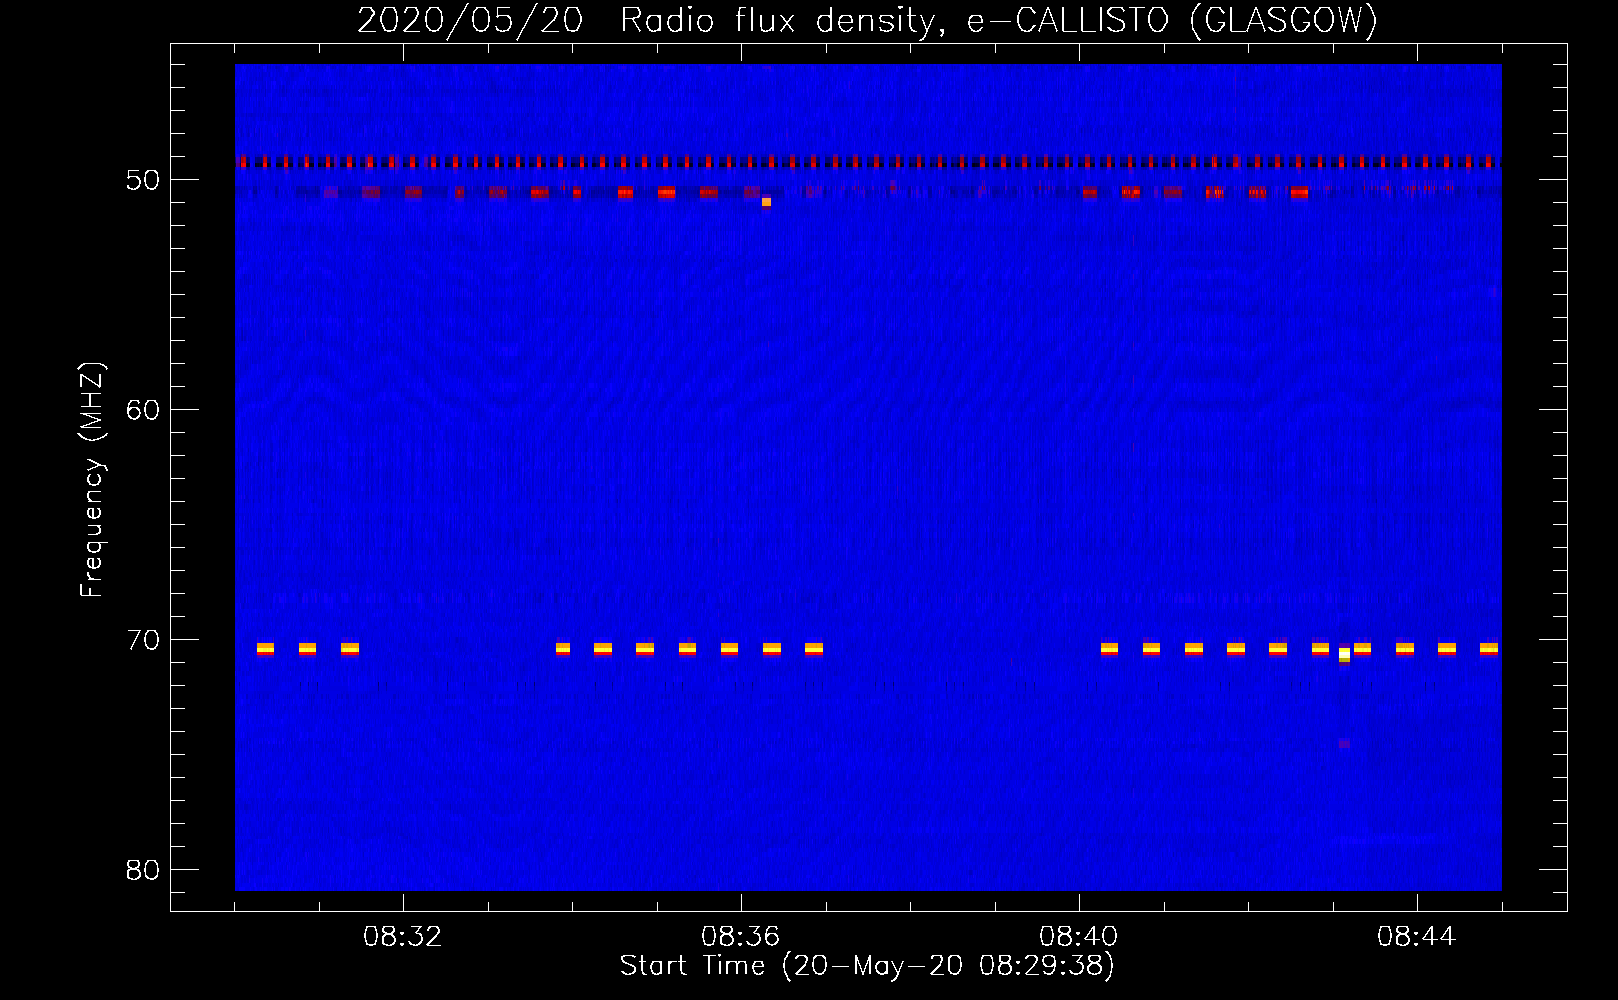Click the 08:40 time tick label
The image size is (1618, 1000).
coord(1079,937)
